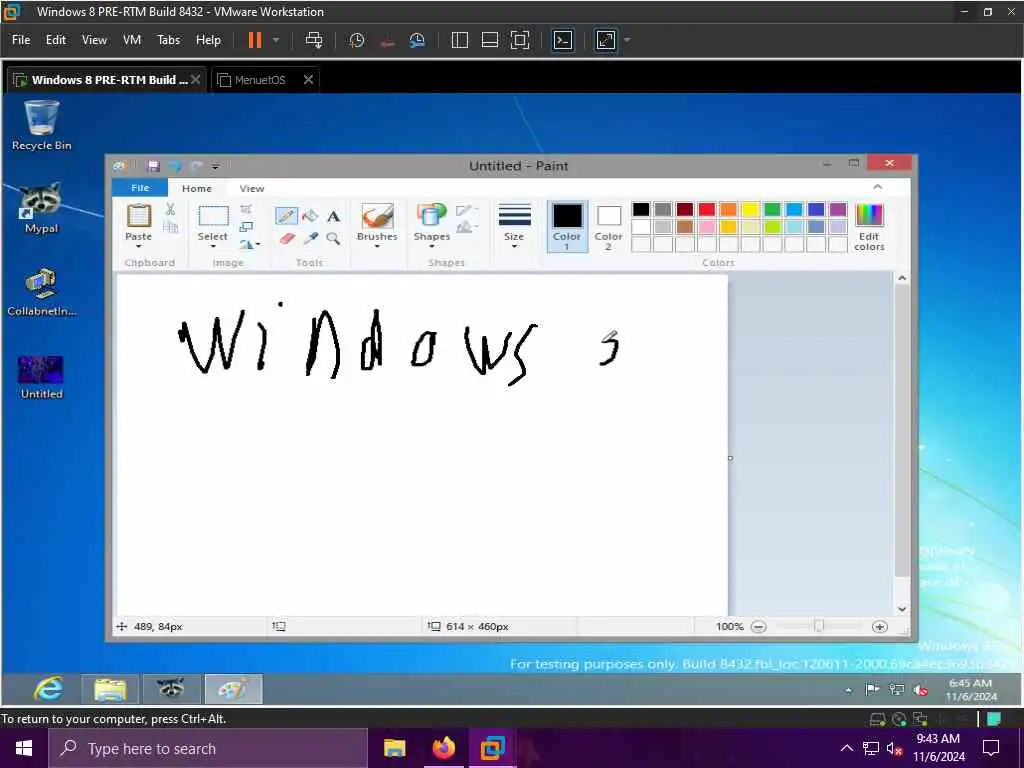Select the Magnifier tool in Paint
The height and width of the screenshot is (768, 1024).
pos(334,238)
